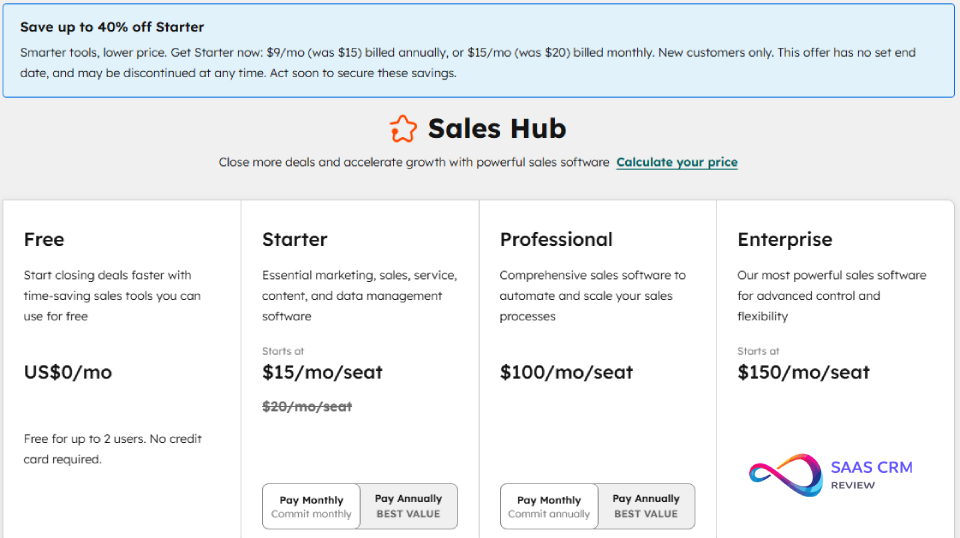Image resolution: width=960 pixels, height=538 pixels.
Task: Click the SAAS CRM REVIEW watermark text
Action: (871, 474)
